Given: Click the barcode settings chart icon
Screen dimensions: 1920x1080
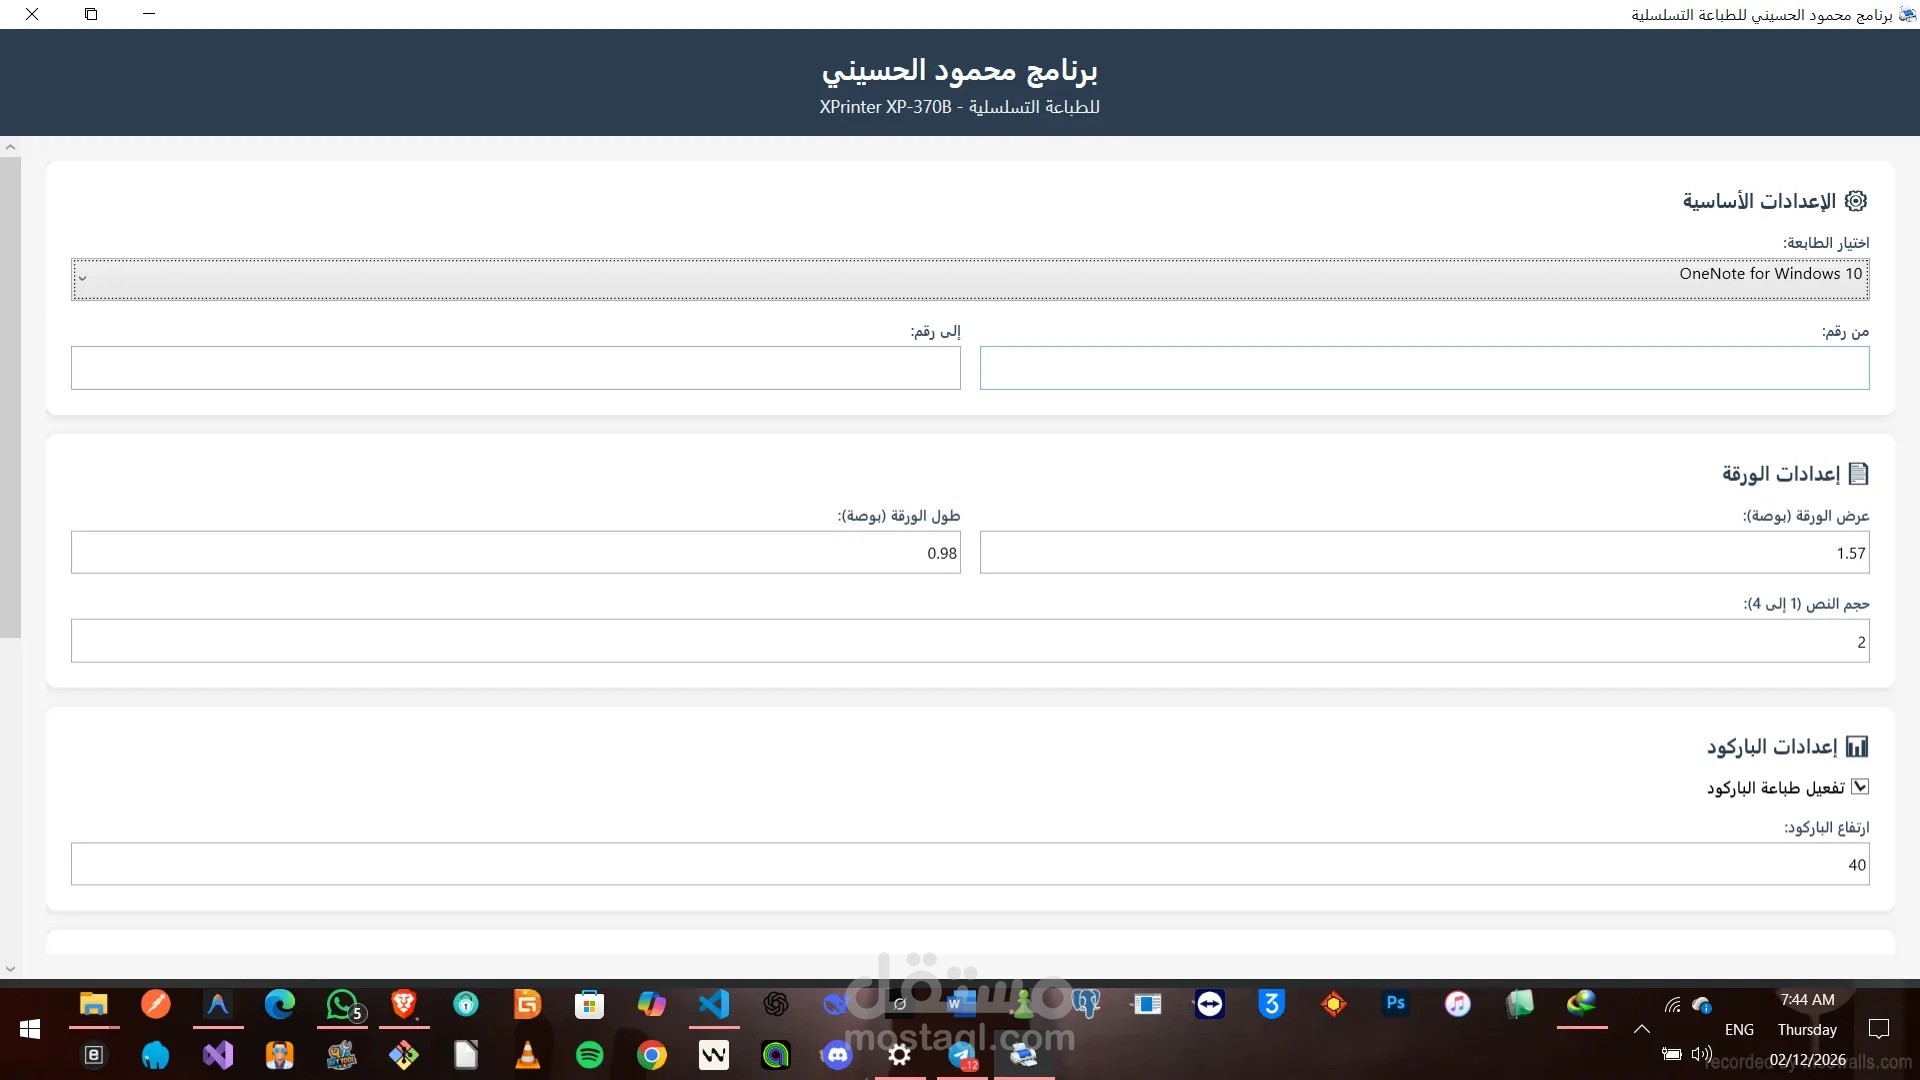Looking at the screenshot, I should (1857, 747).
